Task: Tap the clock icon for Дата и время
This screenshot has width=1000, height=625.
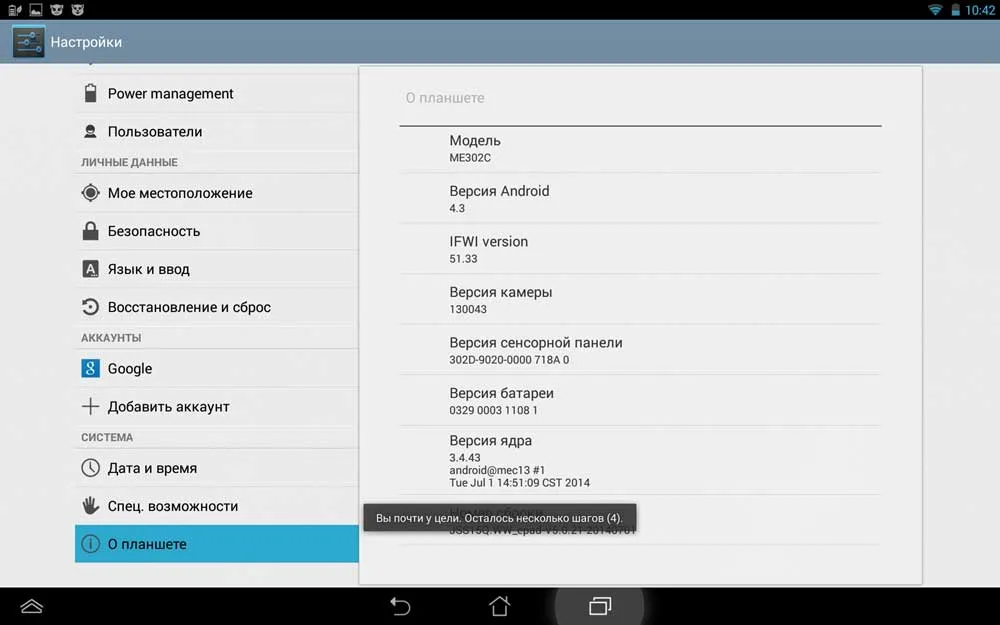Action: point(91,467)
